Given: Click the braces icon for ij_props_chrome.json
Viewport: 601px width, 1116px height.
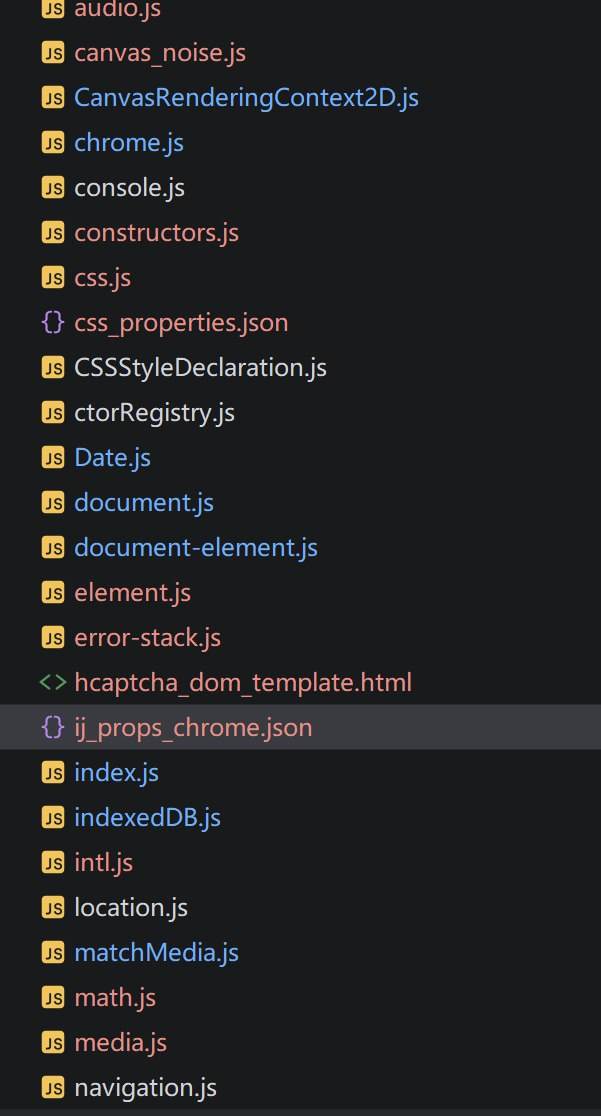Looking at the screenshot, I should [53, 728].
